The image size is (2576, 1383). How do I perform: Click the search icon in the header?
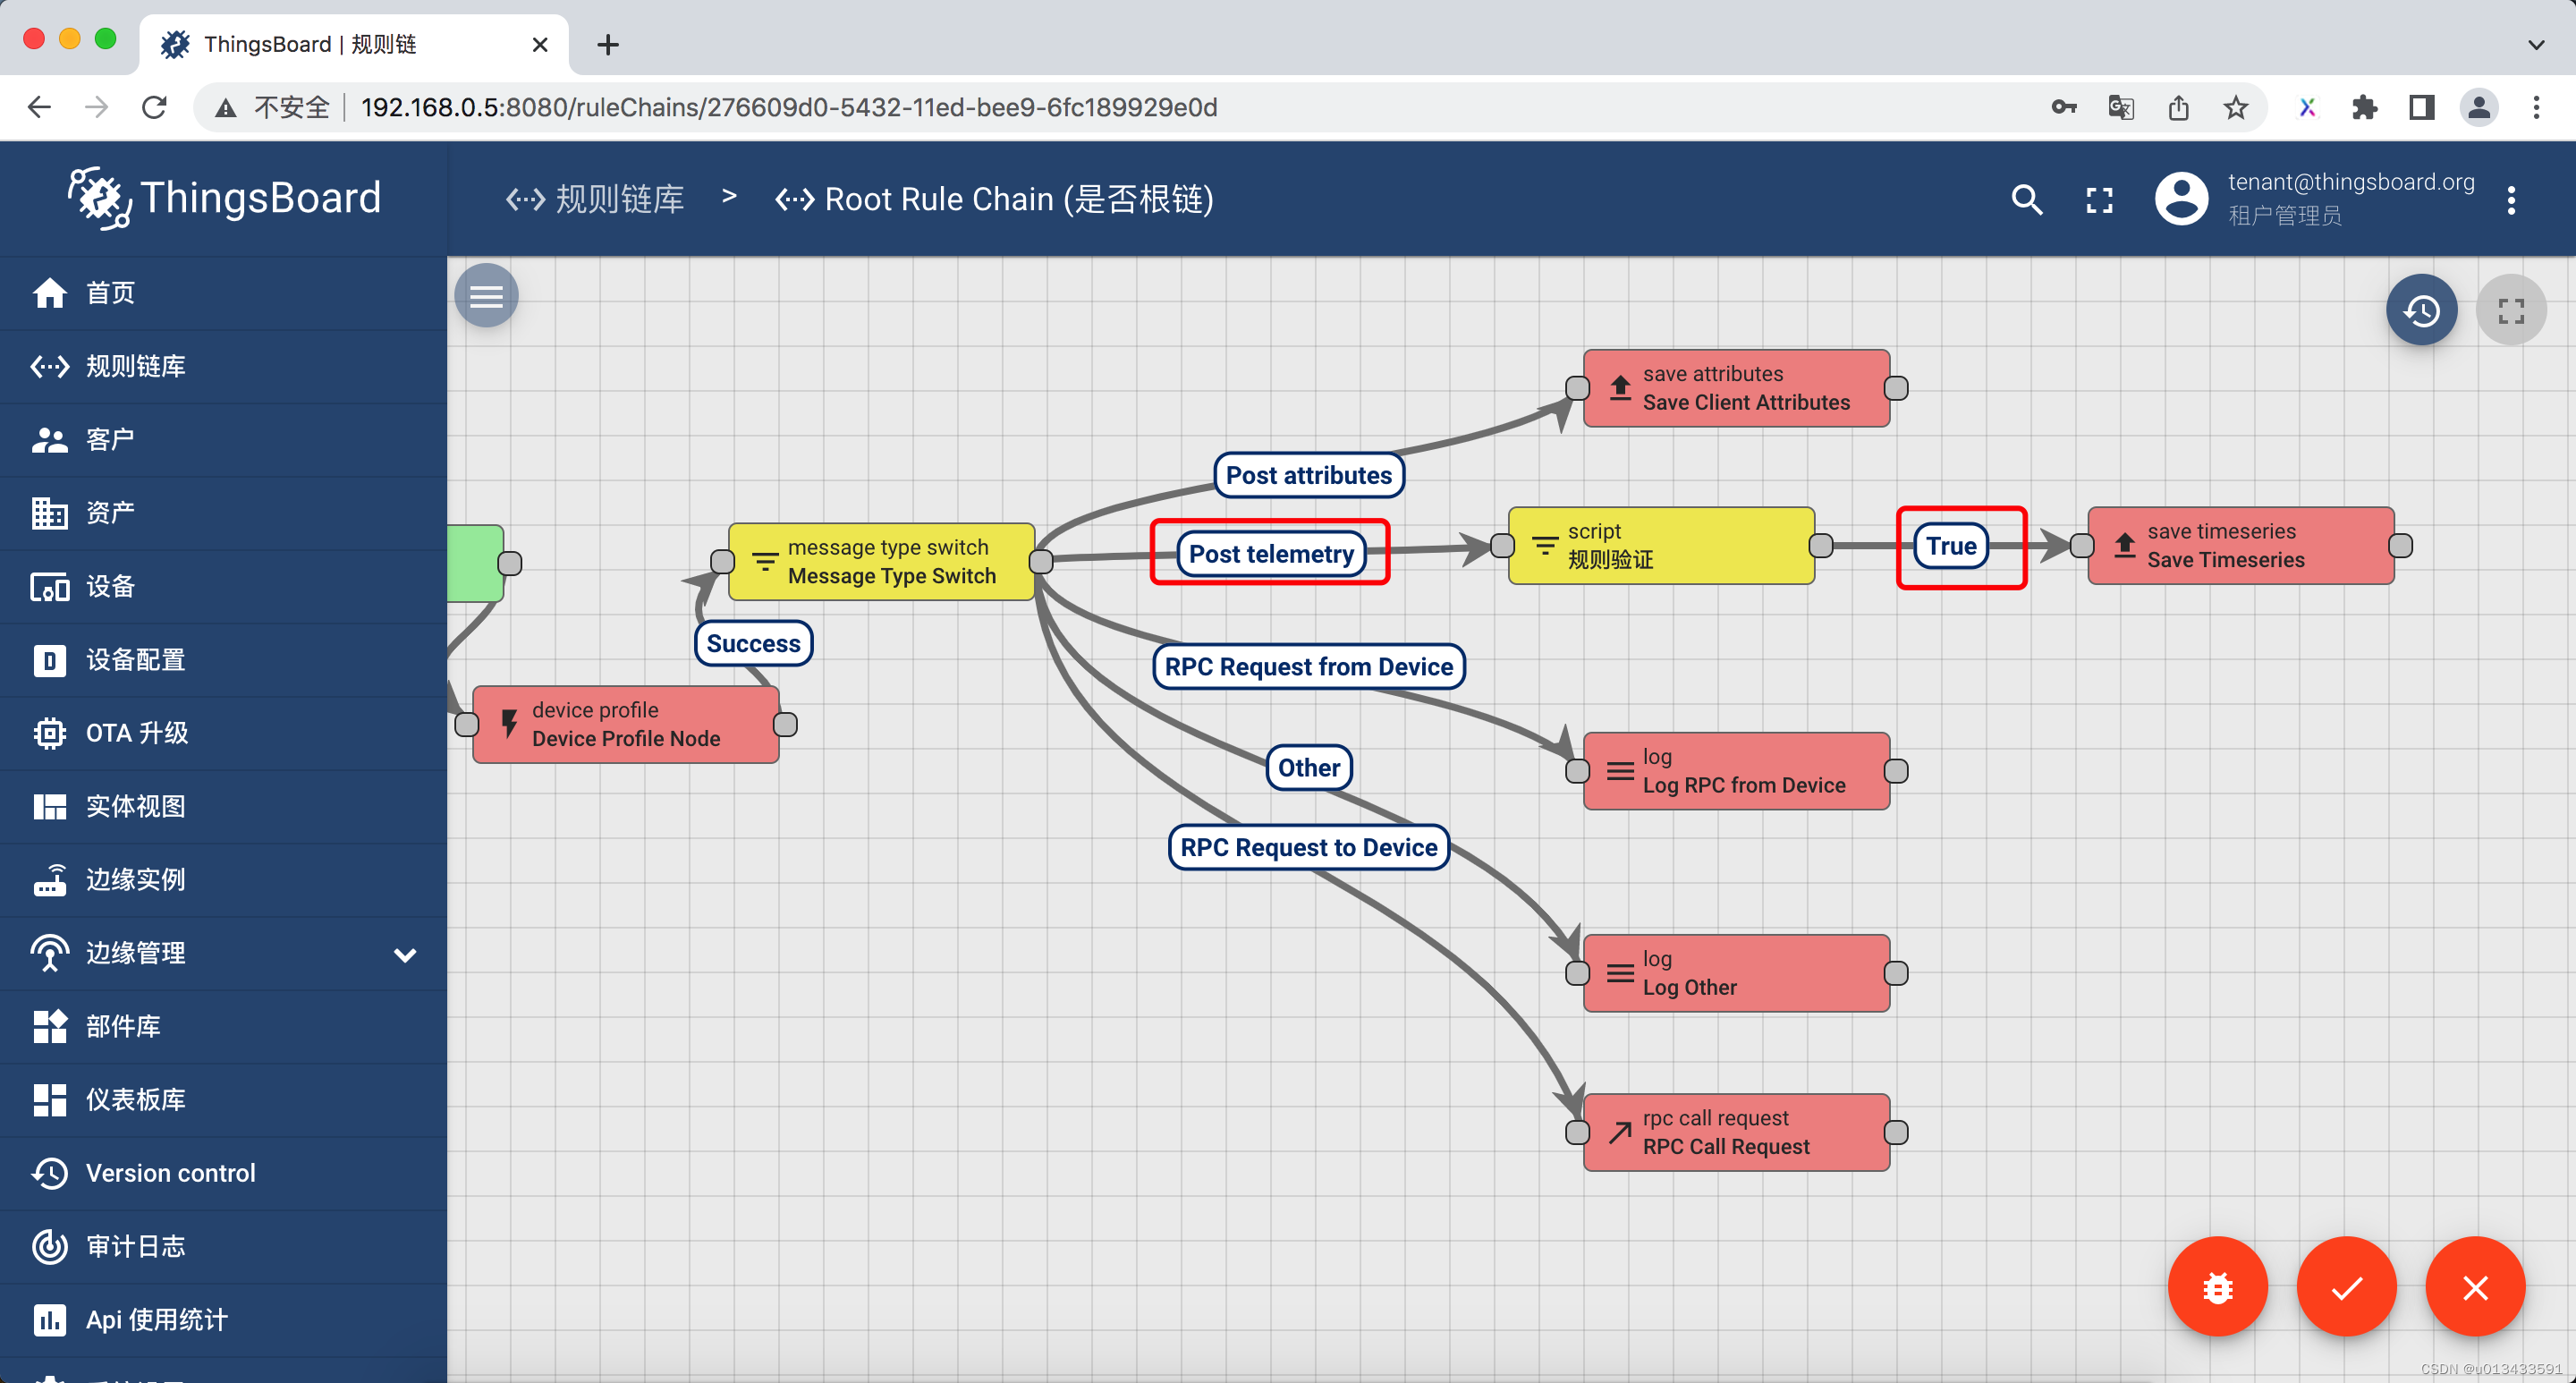coord(2026,200)
